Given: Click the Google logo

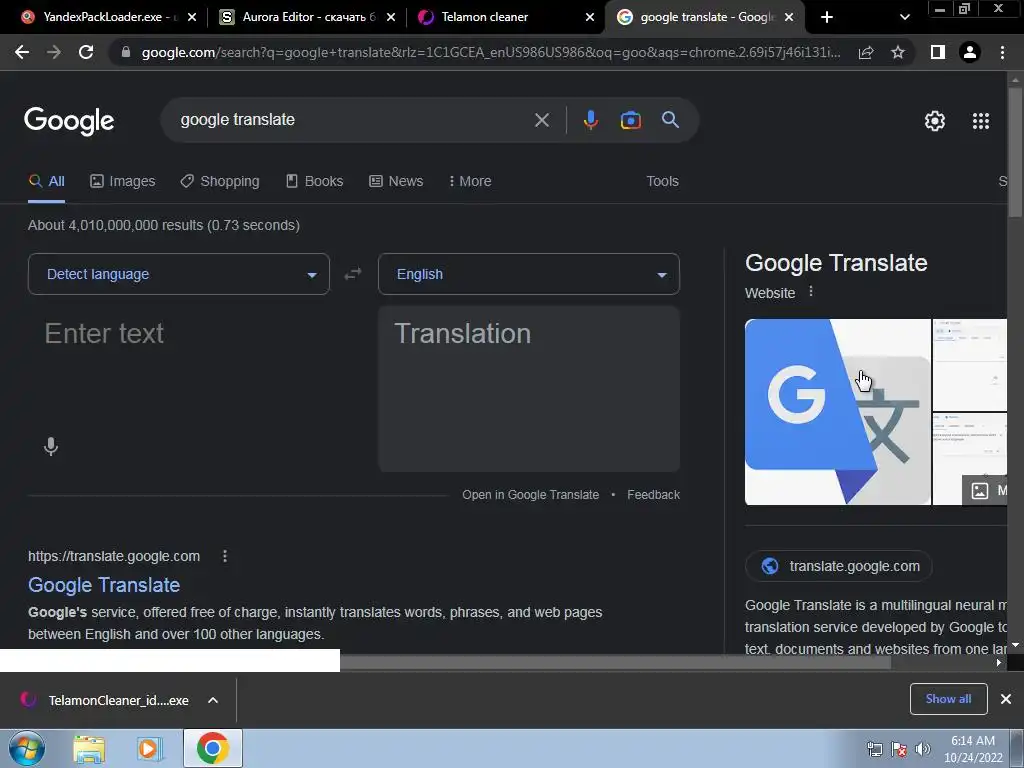Looking at the screenshot, I should click(x=69, y=121).
